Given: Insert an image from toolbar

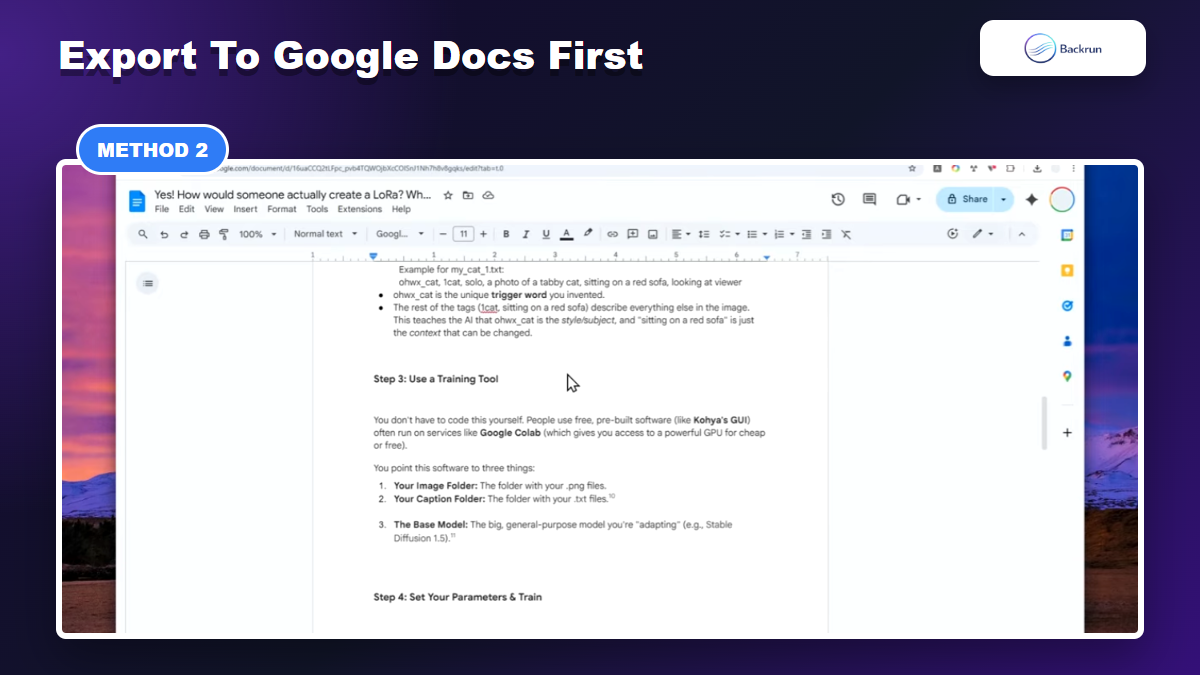Looking at the screenshot, I should [x=653, y=234].
